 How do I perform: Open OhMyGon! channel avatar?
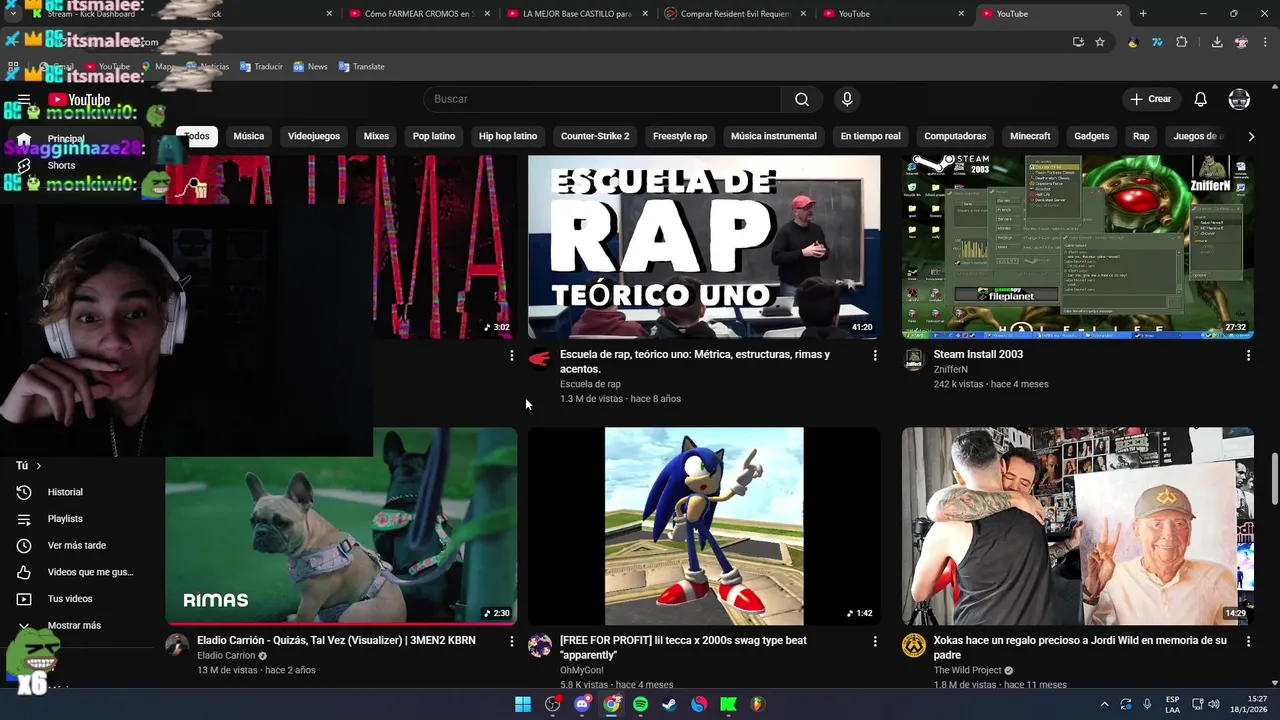(540, 645)
